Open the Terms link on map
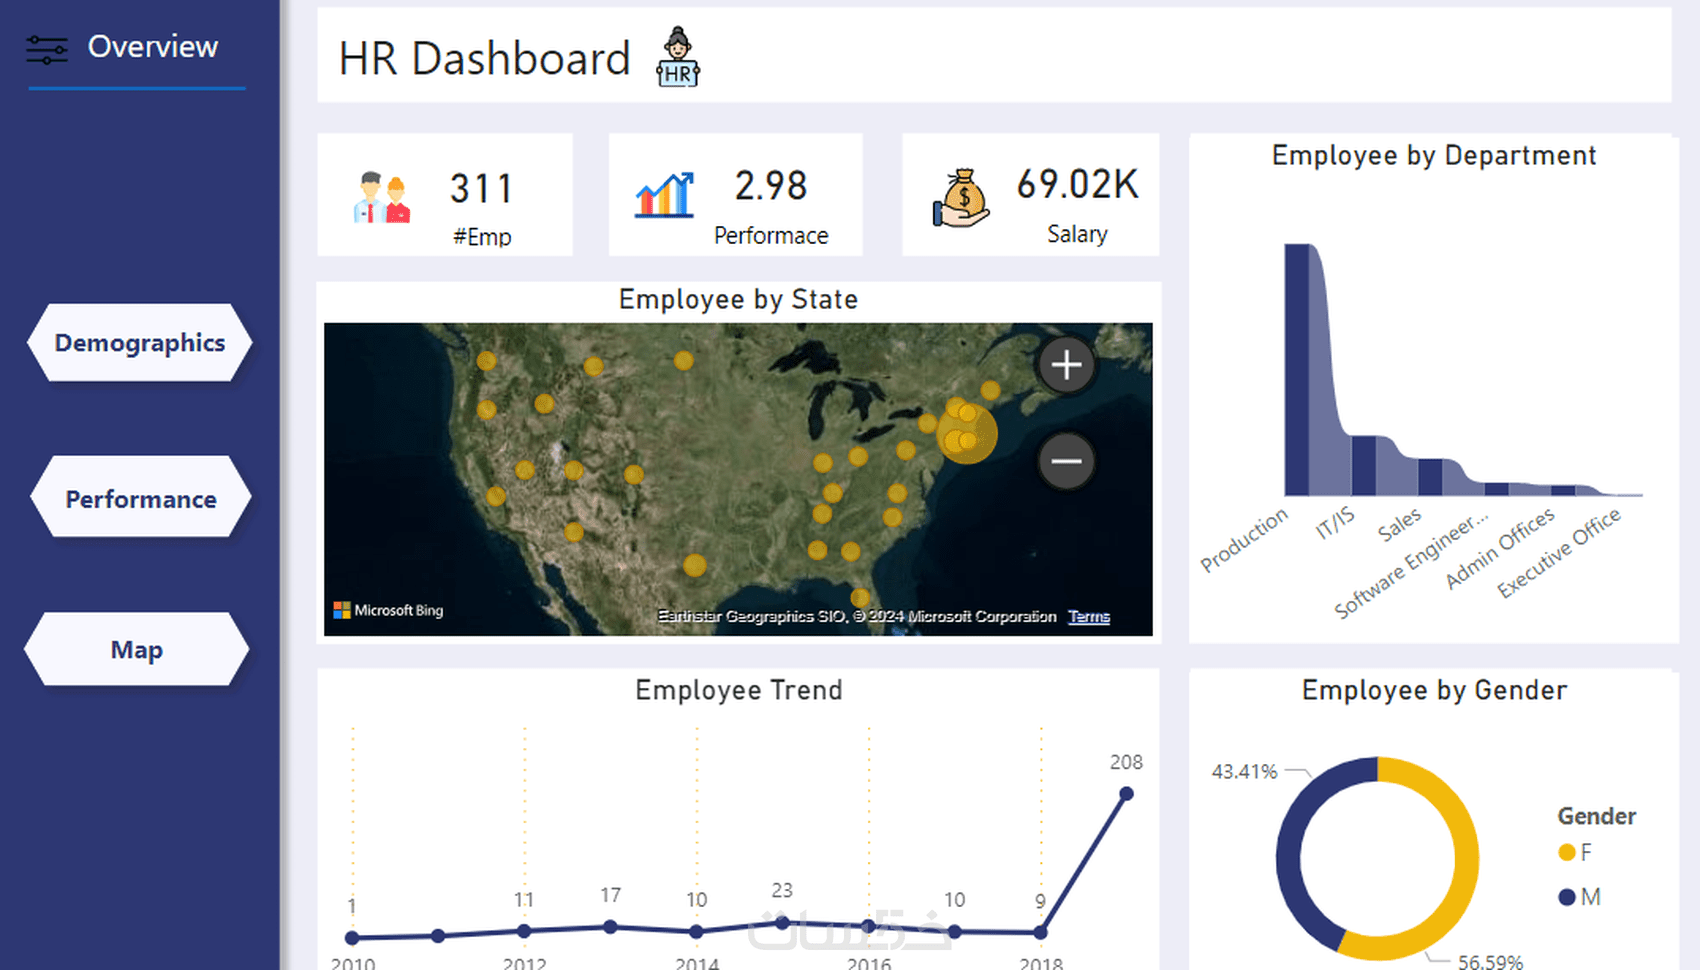 pyautogui.click(x=1089, y=616)
